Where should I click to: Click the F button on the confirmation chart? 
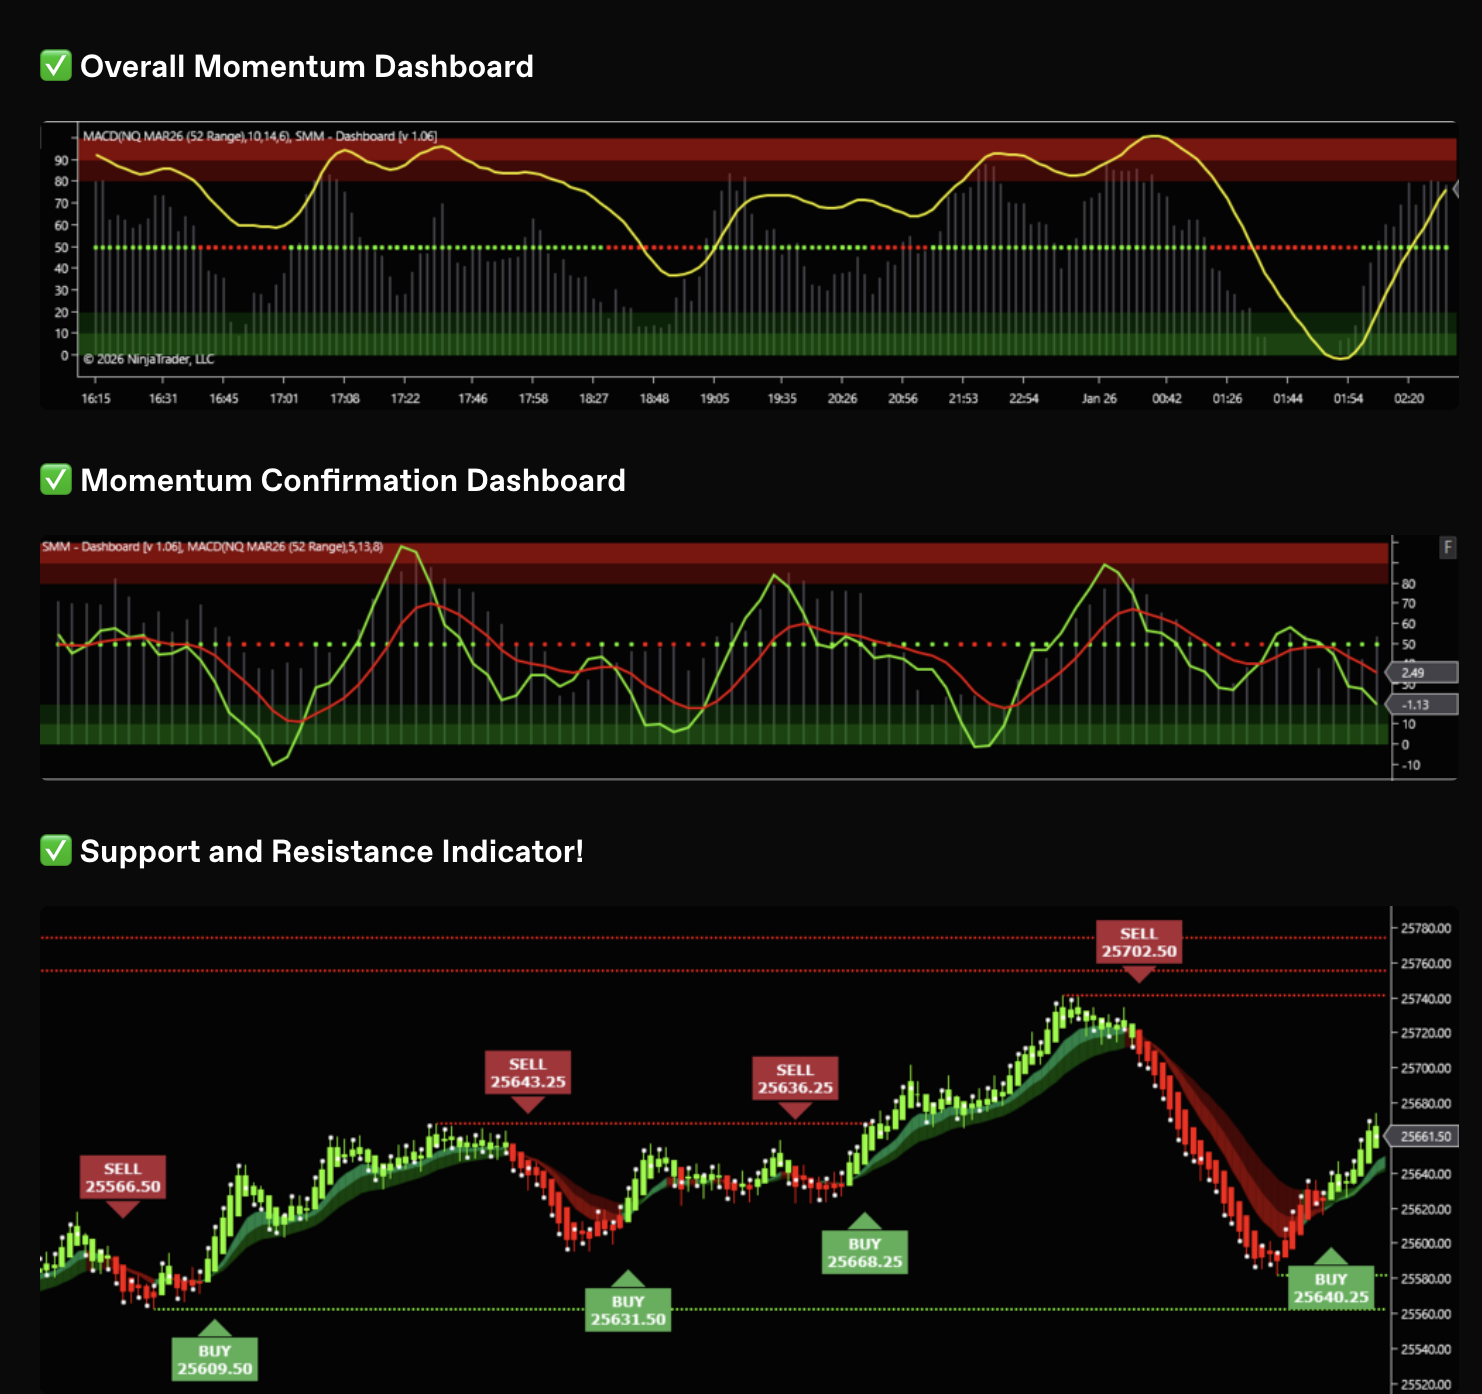point(1447,547)
